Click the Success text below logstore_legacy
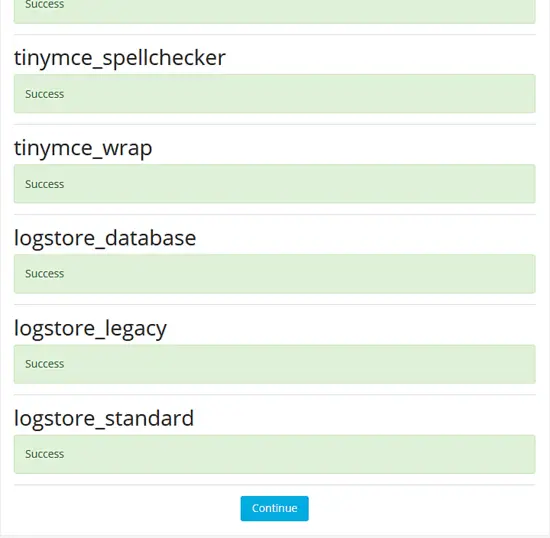The image size is (550, 538). click(45, 364)
